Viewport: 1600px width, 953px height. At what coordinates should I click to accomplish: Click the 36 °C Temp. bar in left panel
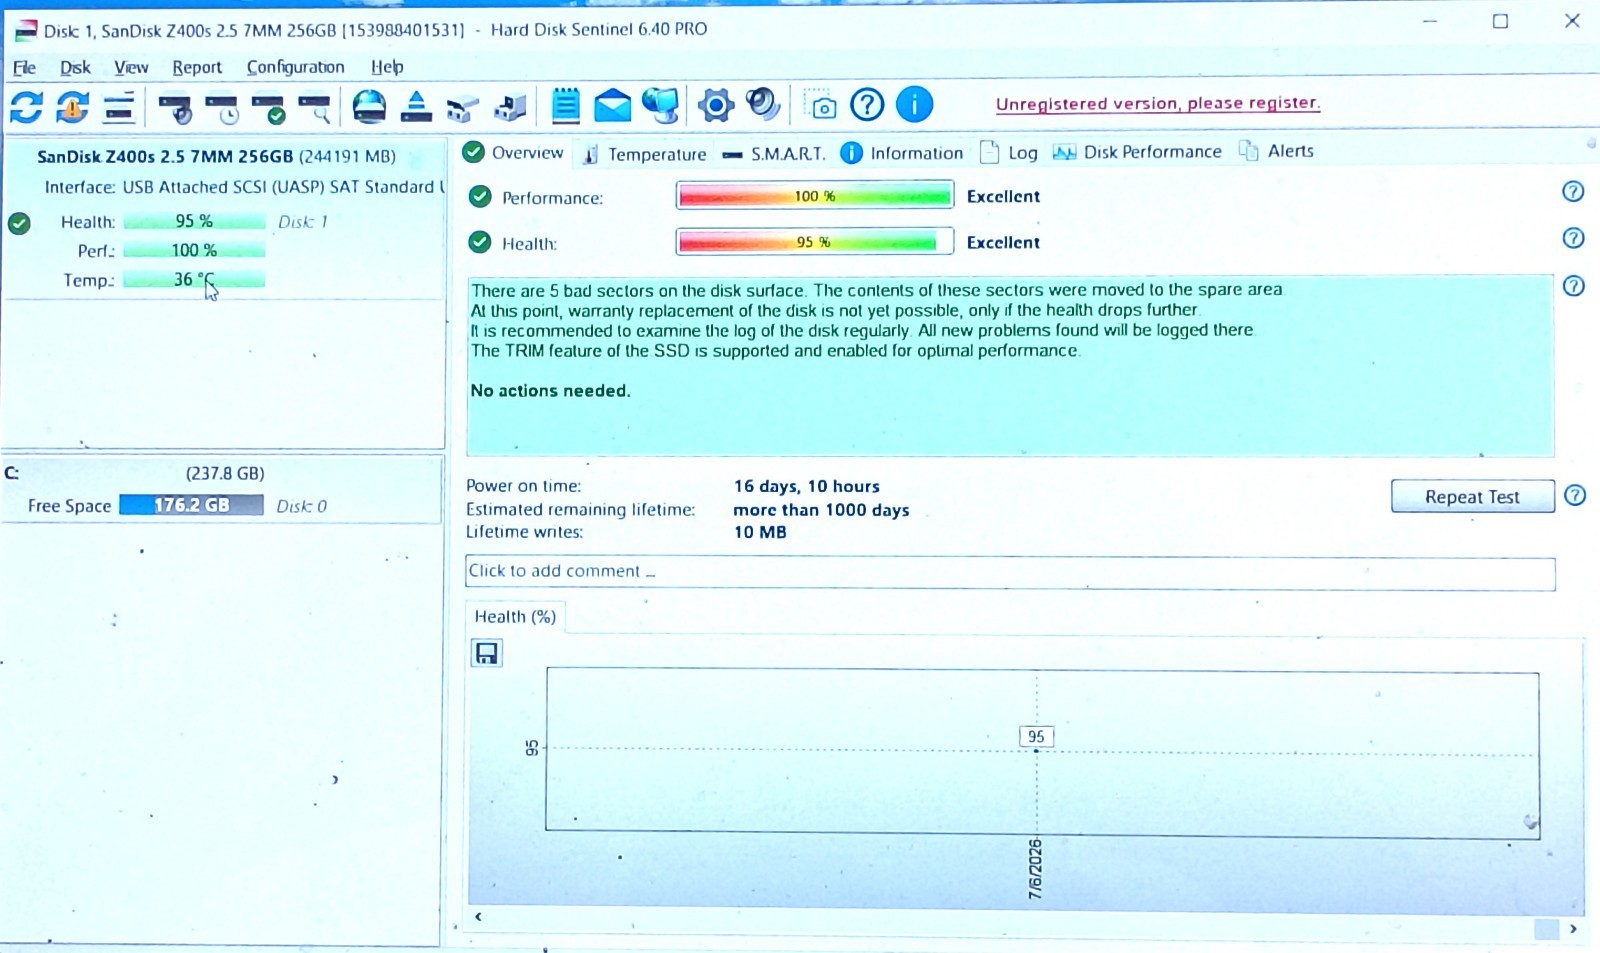pyautogui.click(x=194, y=280)
